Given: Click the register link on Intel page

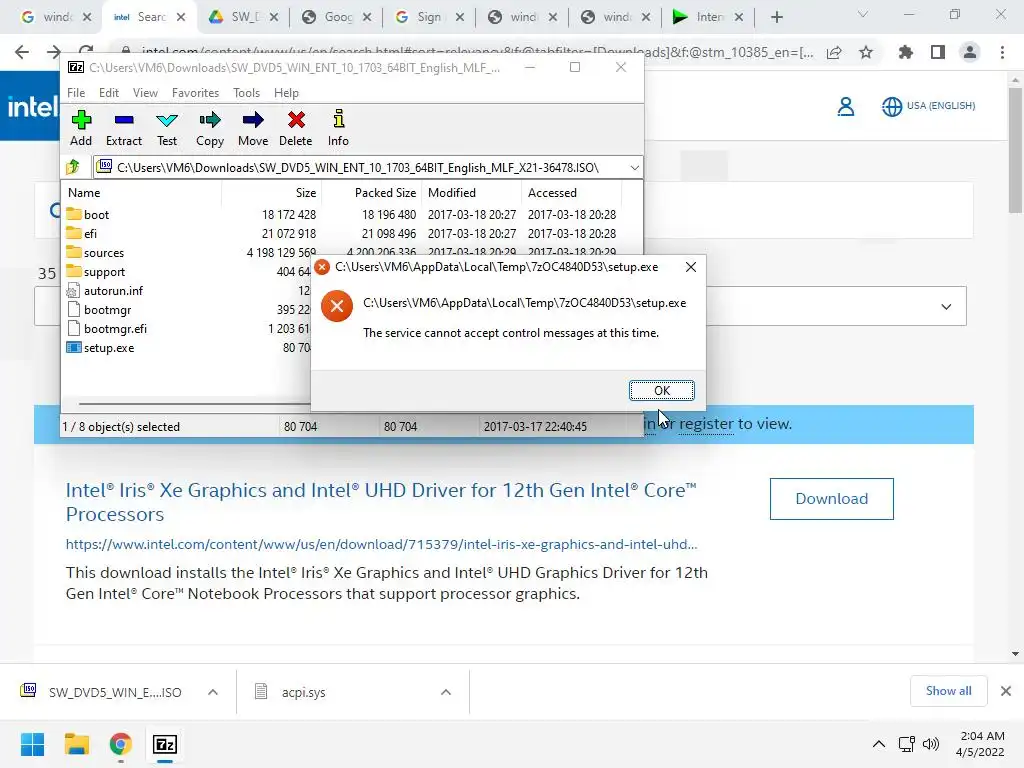Looking at the screenshot, I should point(706,424).
